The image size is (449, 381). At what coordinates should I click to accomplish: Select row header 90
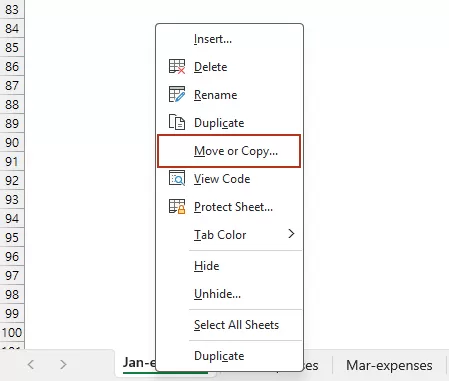click(x=12, y=142)
